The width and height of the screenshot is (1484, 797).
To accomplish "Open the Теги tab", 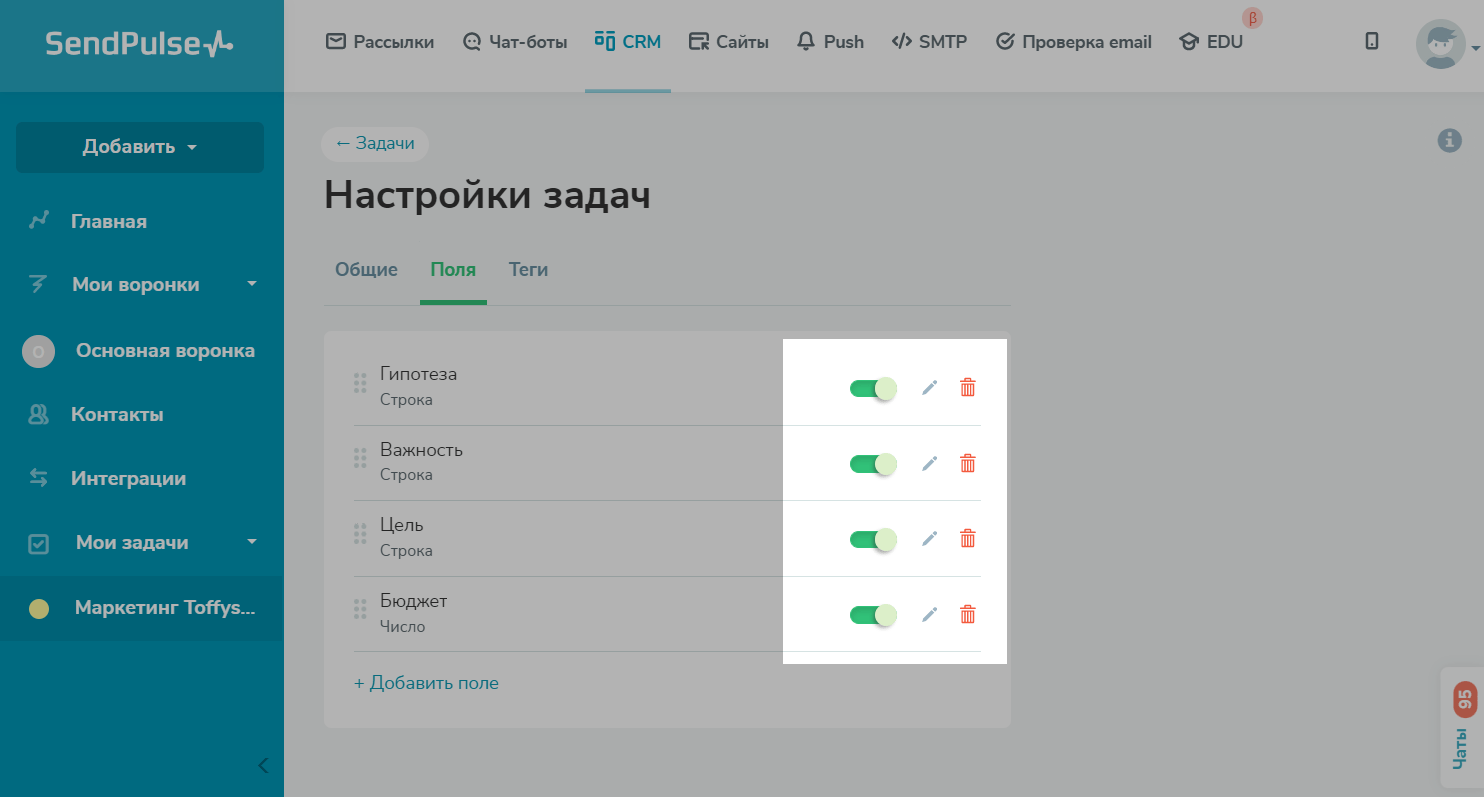I will coord(528,270).
